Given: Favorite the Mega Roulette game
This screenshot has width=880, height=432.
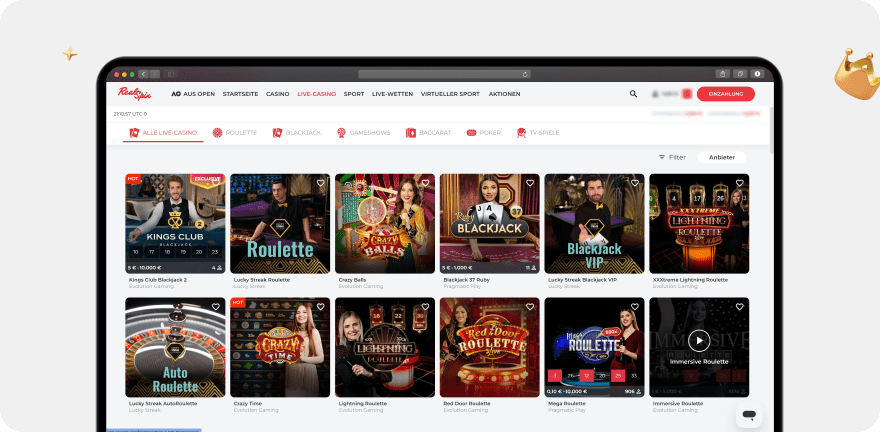Looking at the screenshot, I should tap(635, 307).
